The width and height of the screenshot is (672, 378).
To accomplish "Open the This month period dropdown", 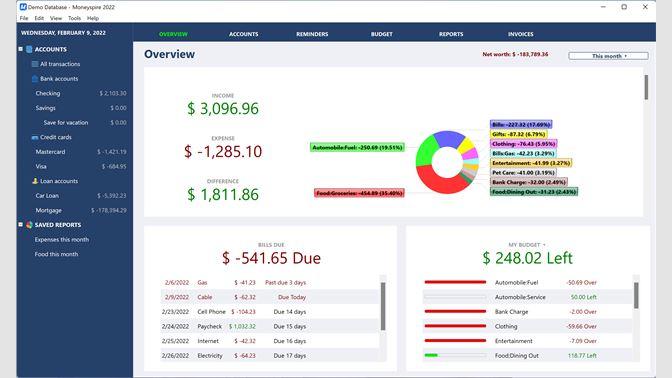I will [608, 56].
